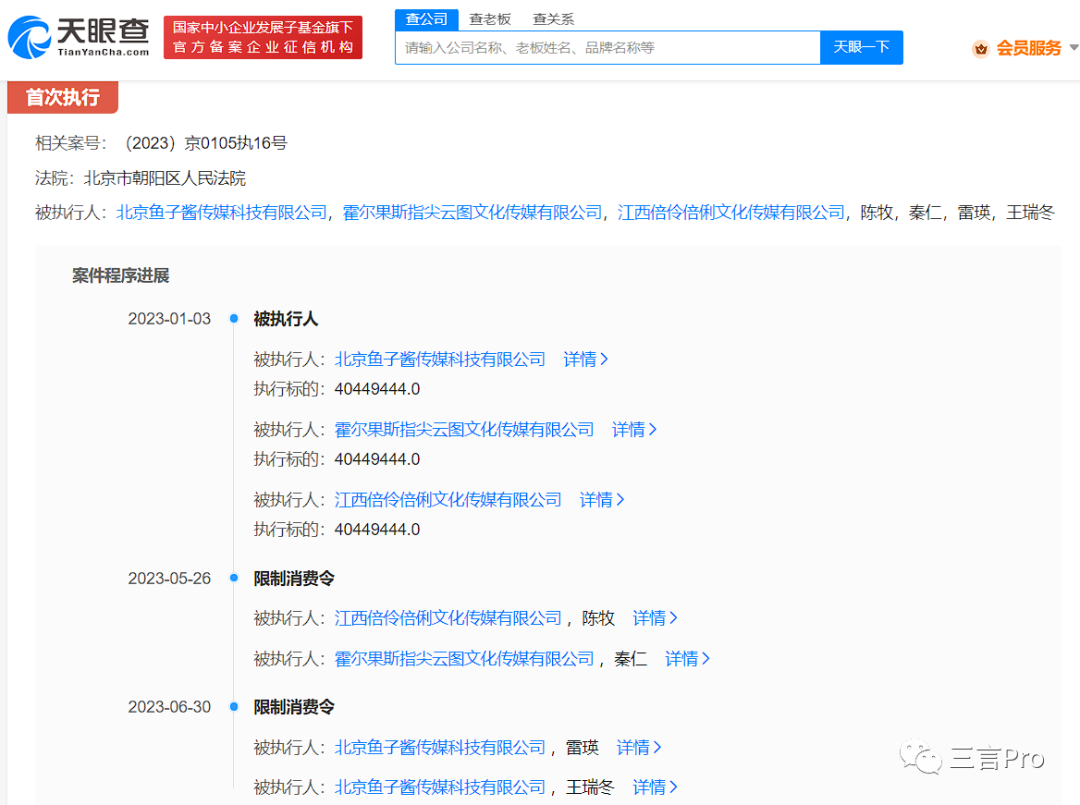Click the name 王瑞冬 in the top 被执行人 list
Viewport: 1080px width, 805px height.
(x=1030, y=213)
